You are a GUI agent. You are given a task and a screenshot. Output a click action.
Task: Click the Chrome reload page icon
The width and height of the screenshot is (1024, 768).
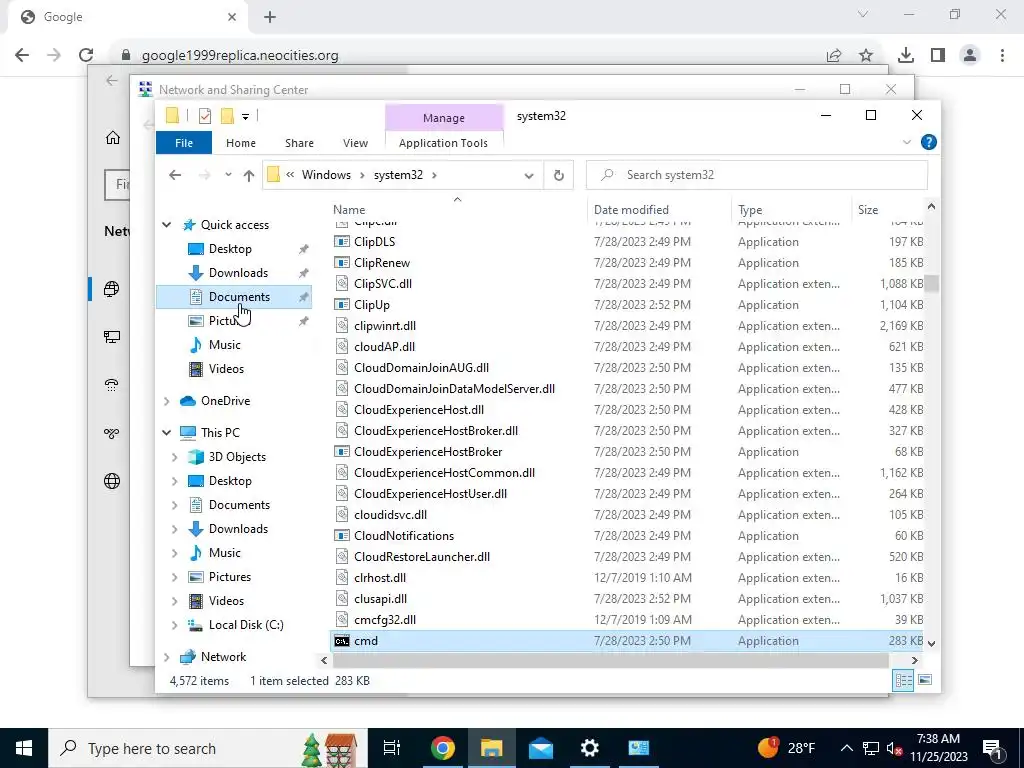86,55
